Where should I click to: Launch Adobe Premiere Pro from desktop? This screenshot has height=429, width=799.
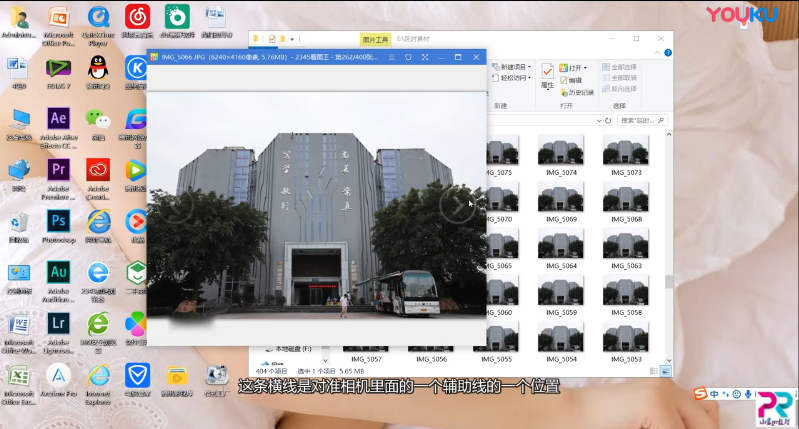click(58, 170)
